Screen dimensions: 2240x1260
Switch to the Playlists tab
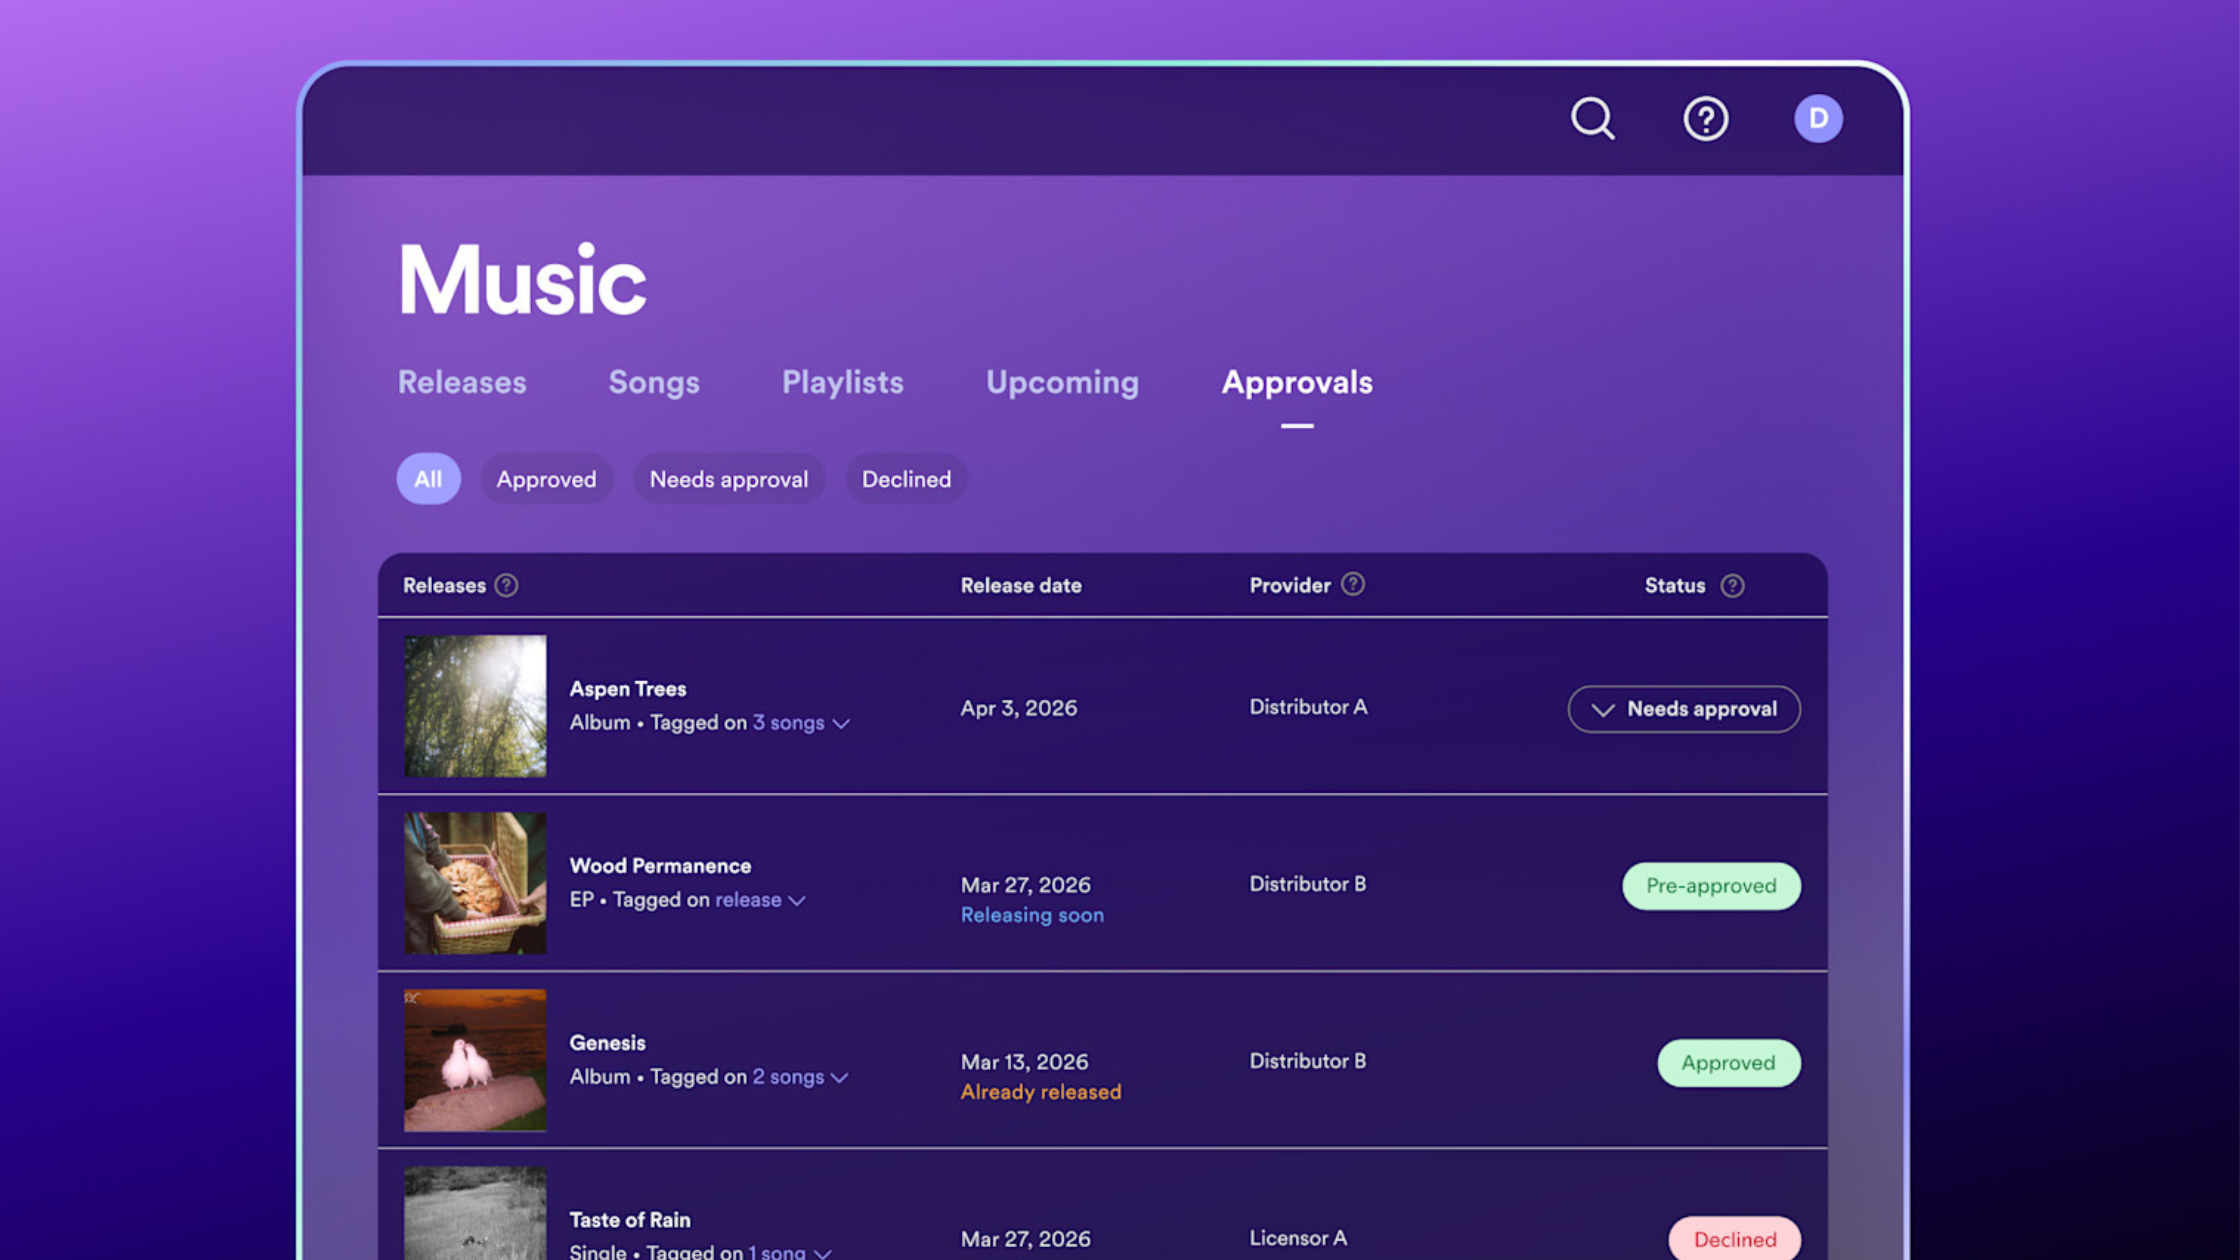pos(842,382)
